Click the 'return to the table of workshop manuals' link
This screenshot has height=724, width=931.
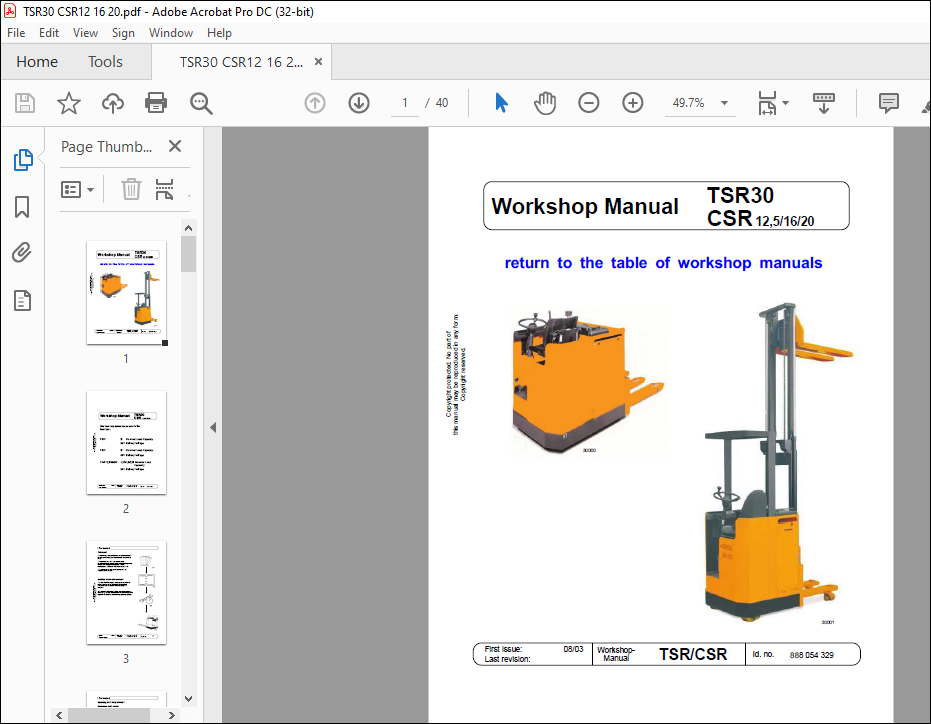[663, 263]
